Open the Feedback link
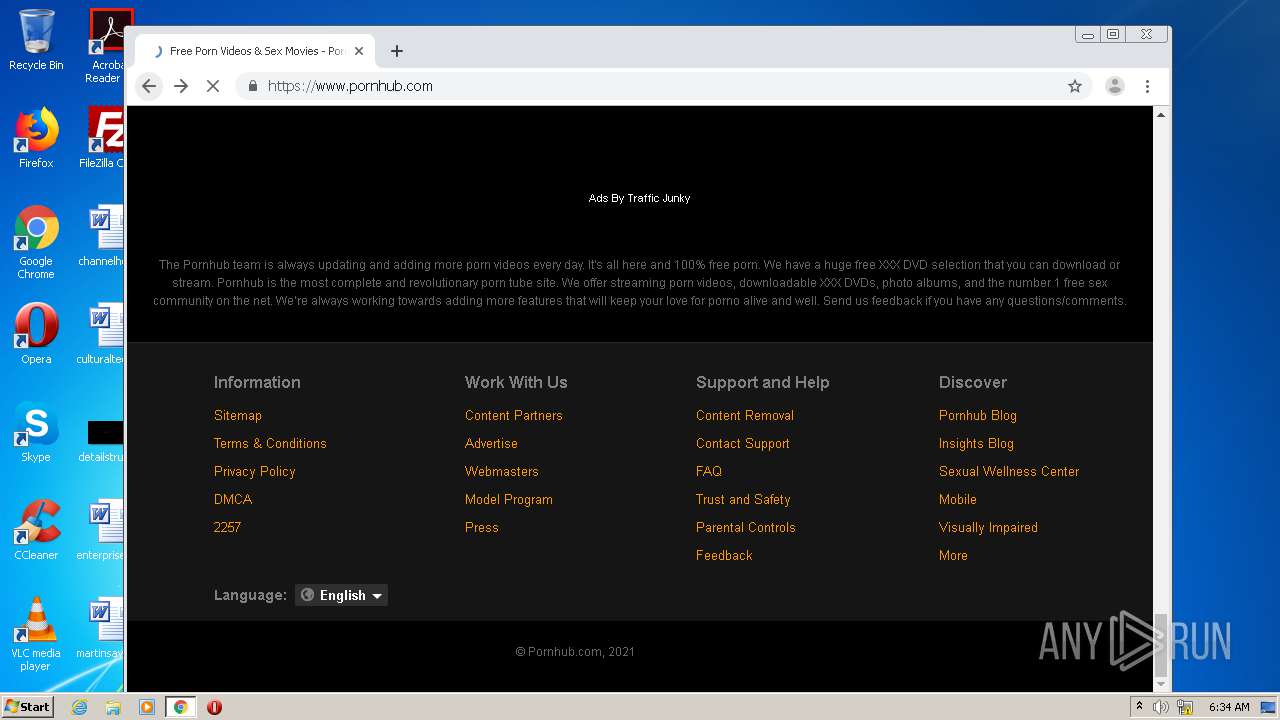 click(724, 555)
